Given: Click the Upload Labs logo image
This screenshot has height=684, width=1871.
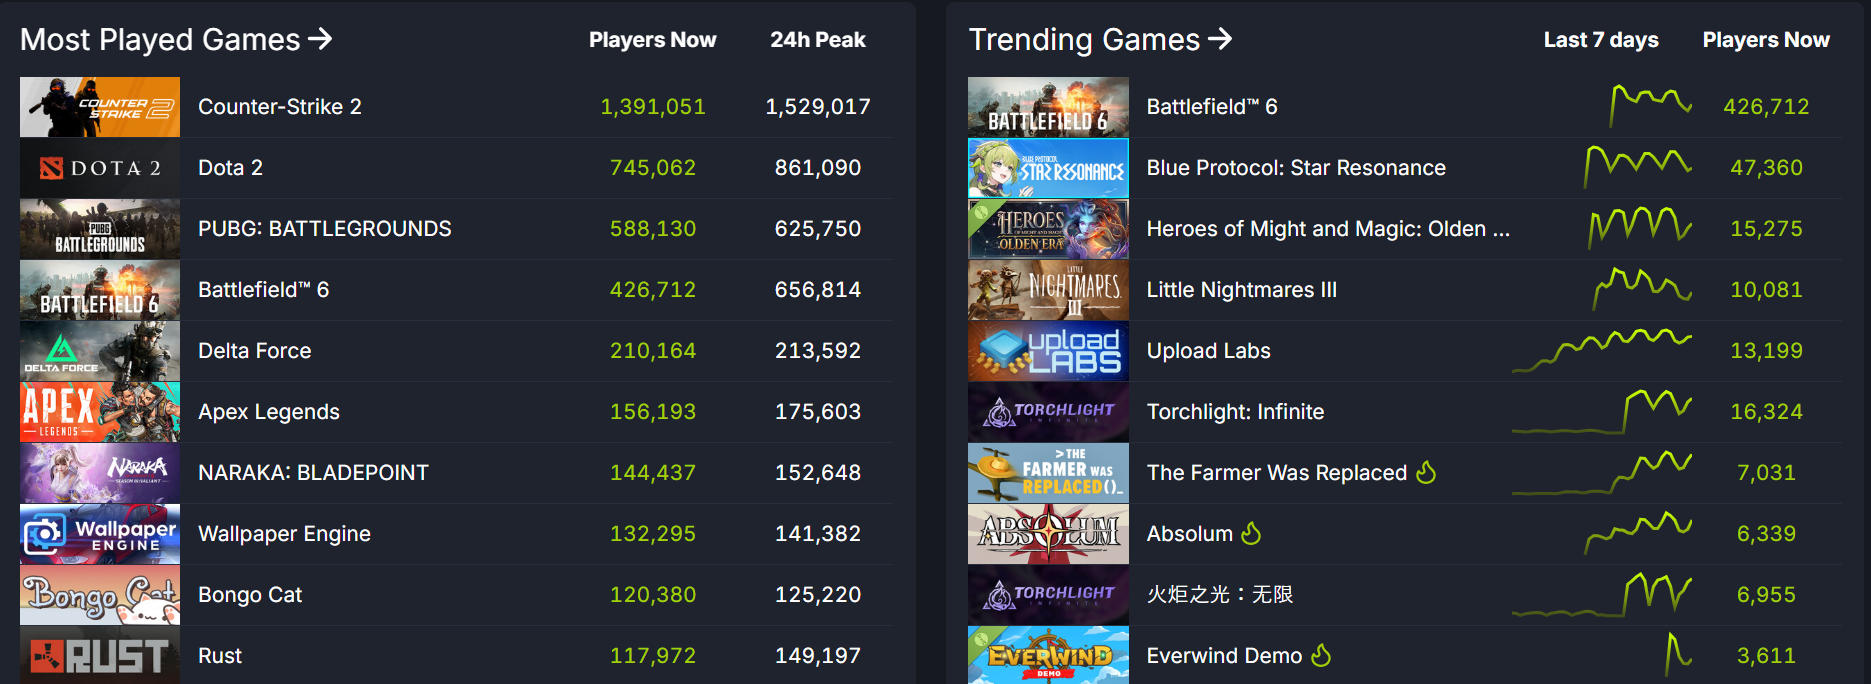Looking at the screenshot, I should (x=1048, y=351).
